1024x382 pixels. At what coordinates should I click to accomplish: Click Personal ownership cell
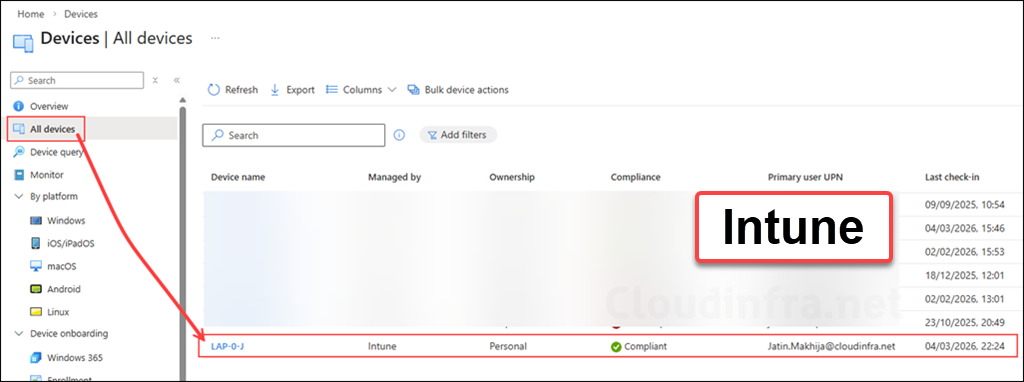pos(507,346)
